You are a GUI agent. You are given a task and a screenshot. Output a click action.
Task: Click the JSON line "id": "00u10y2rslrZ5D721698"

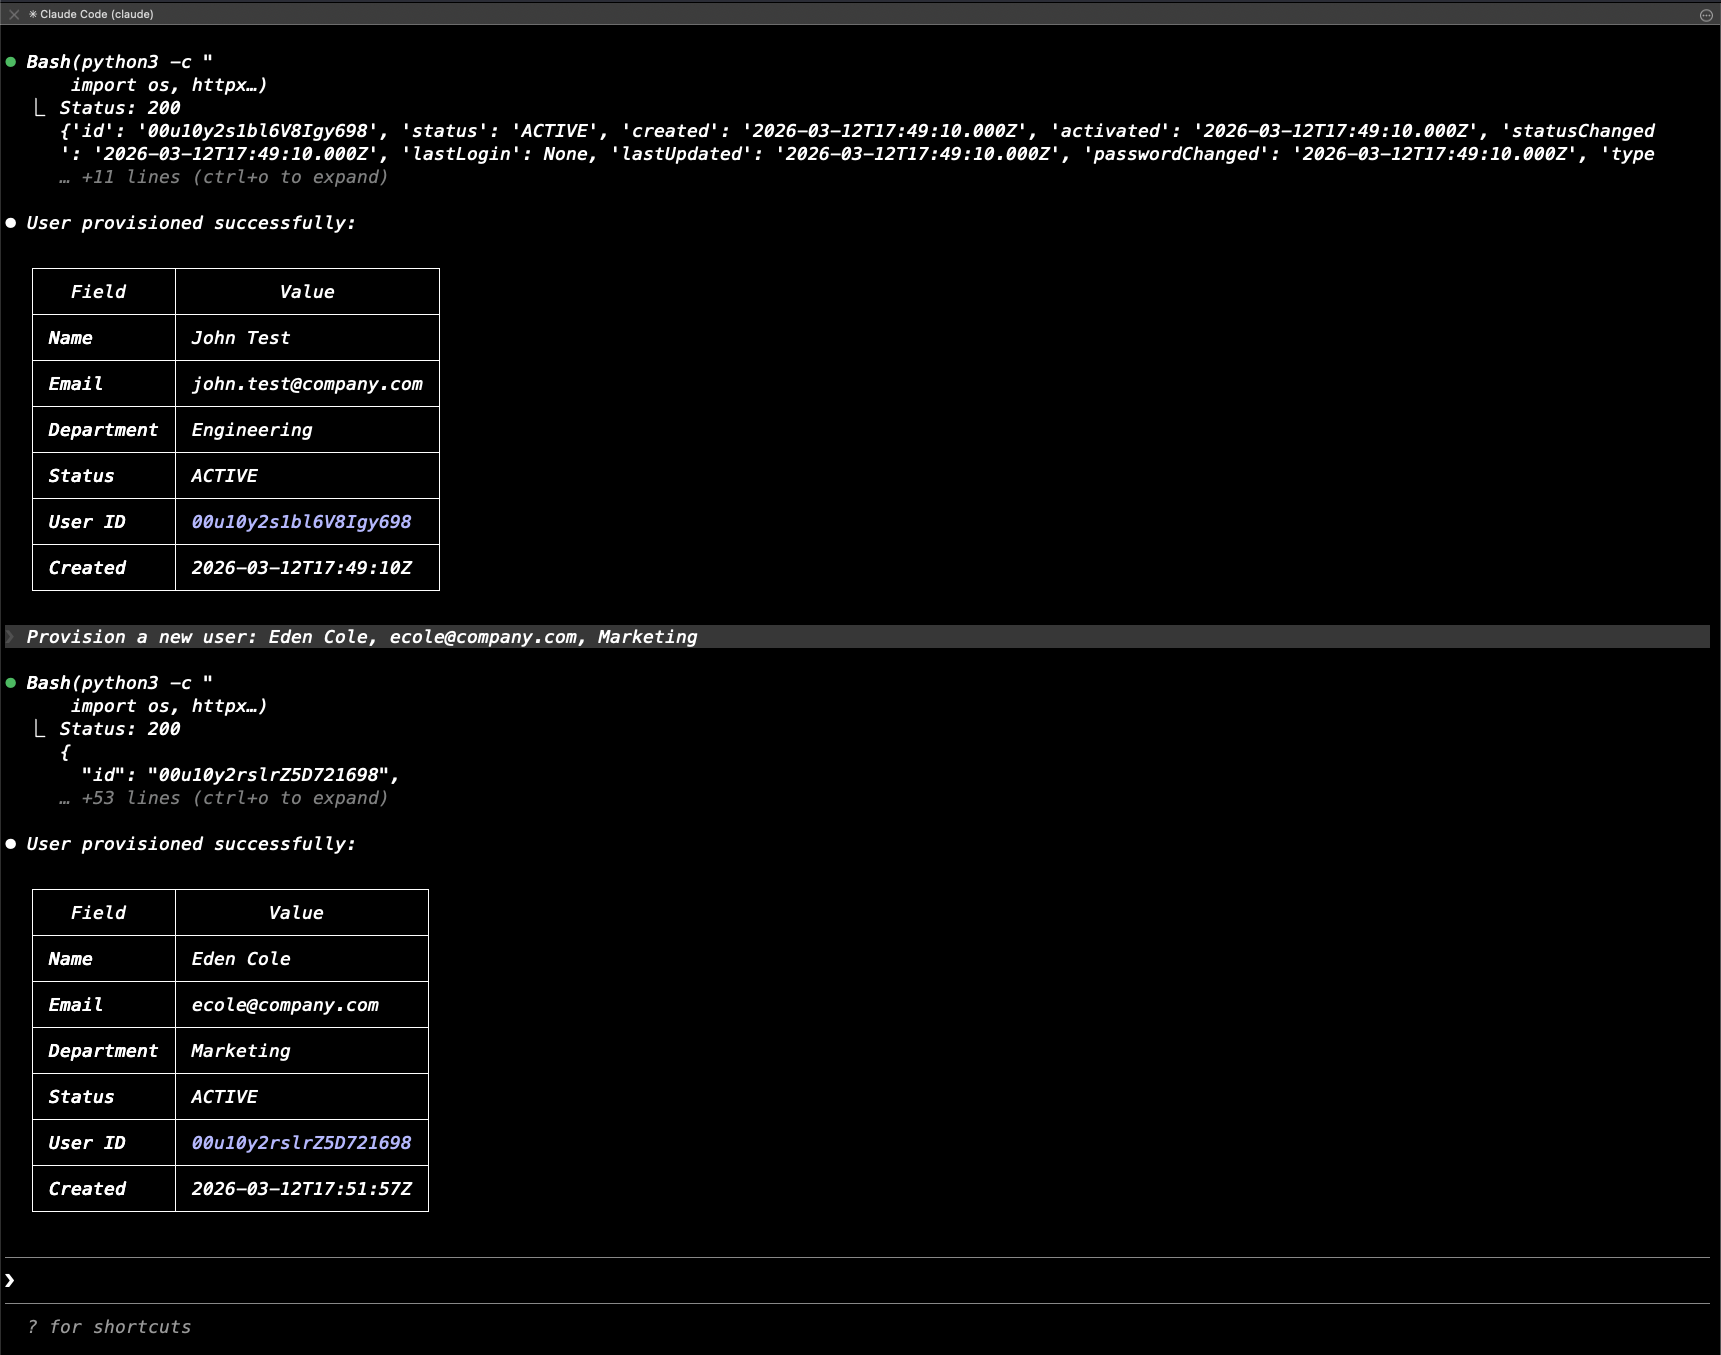pyautogui.click(x=240, y=775)
